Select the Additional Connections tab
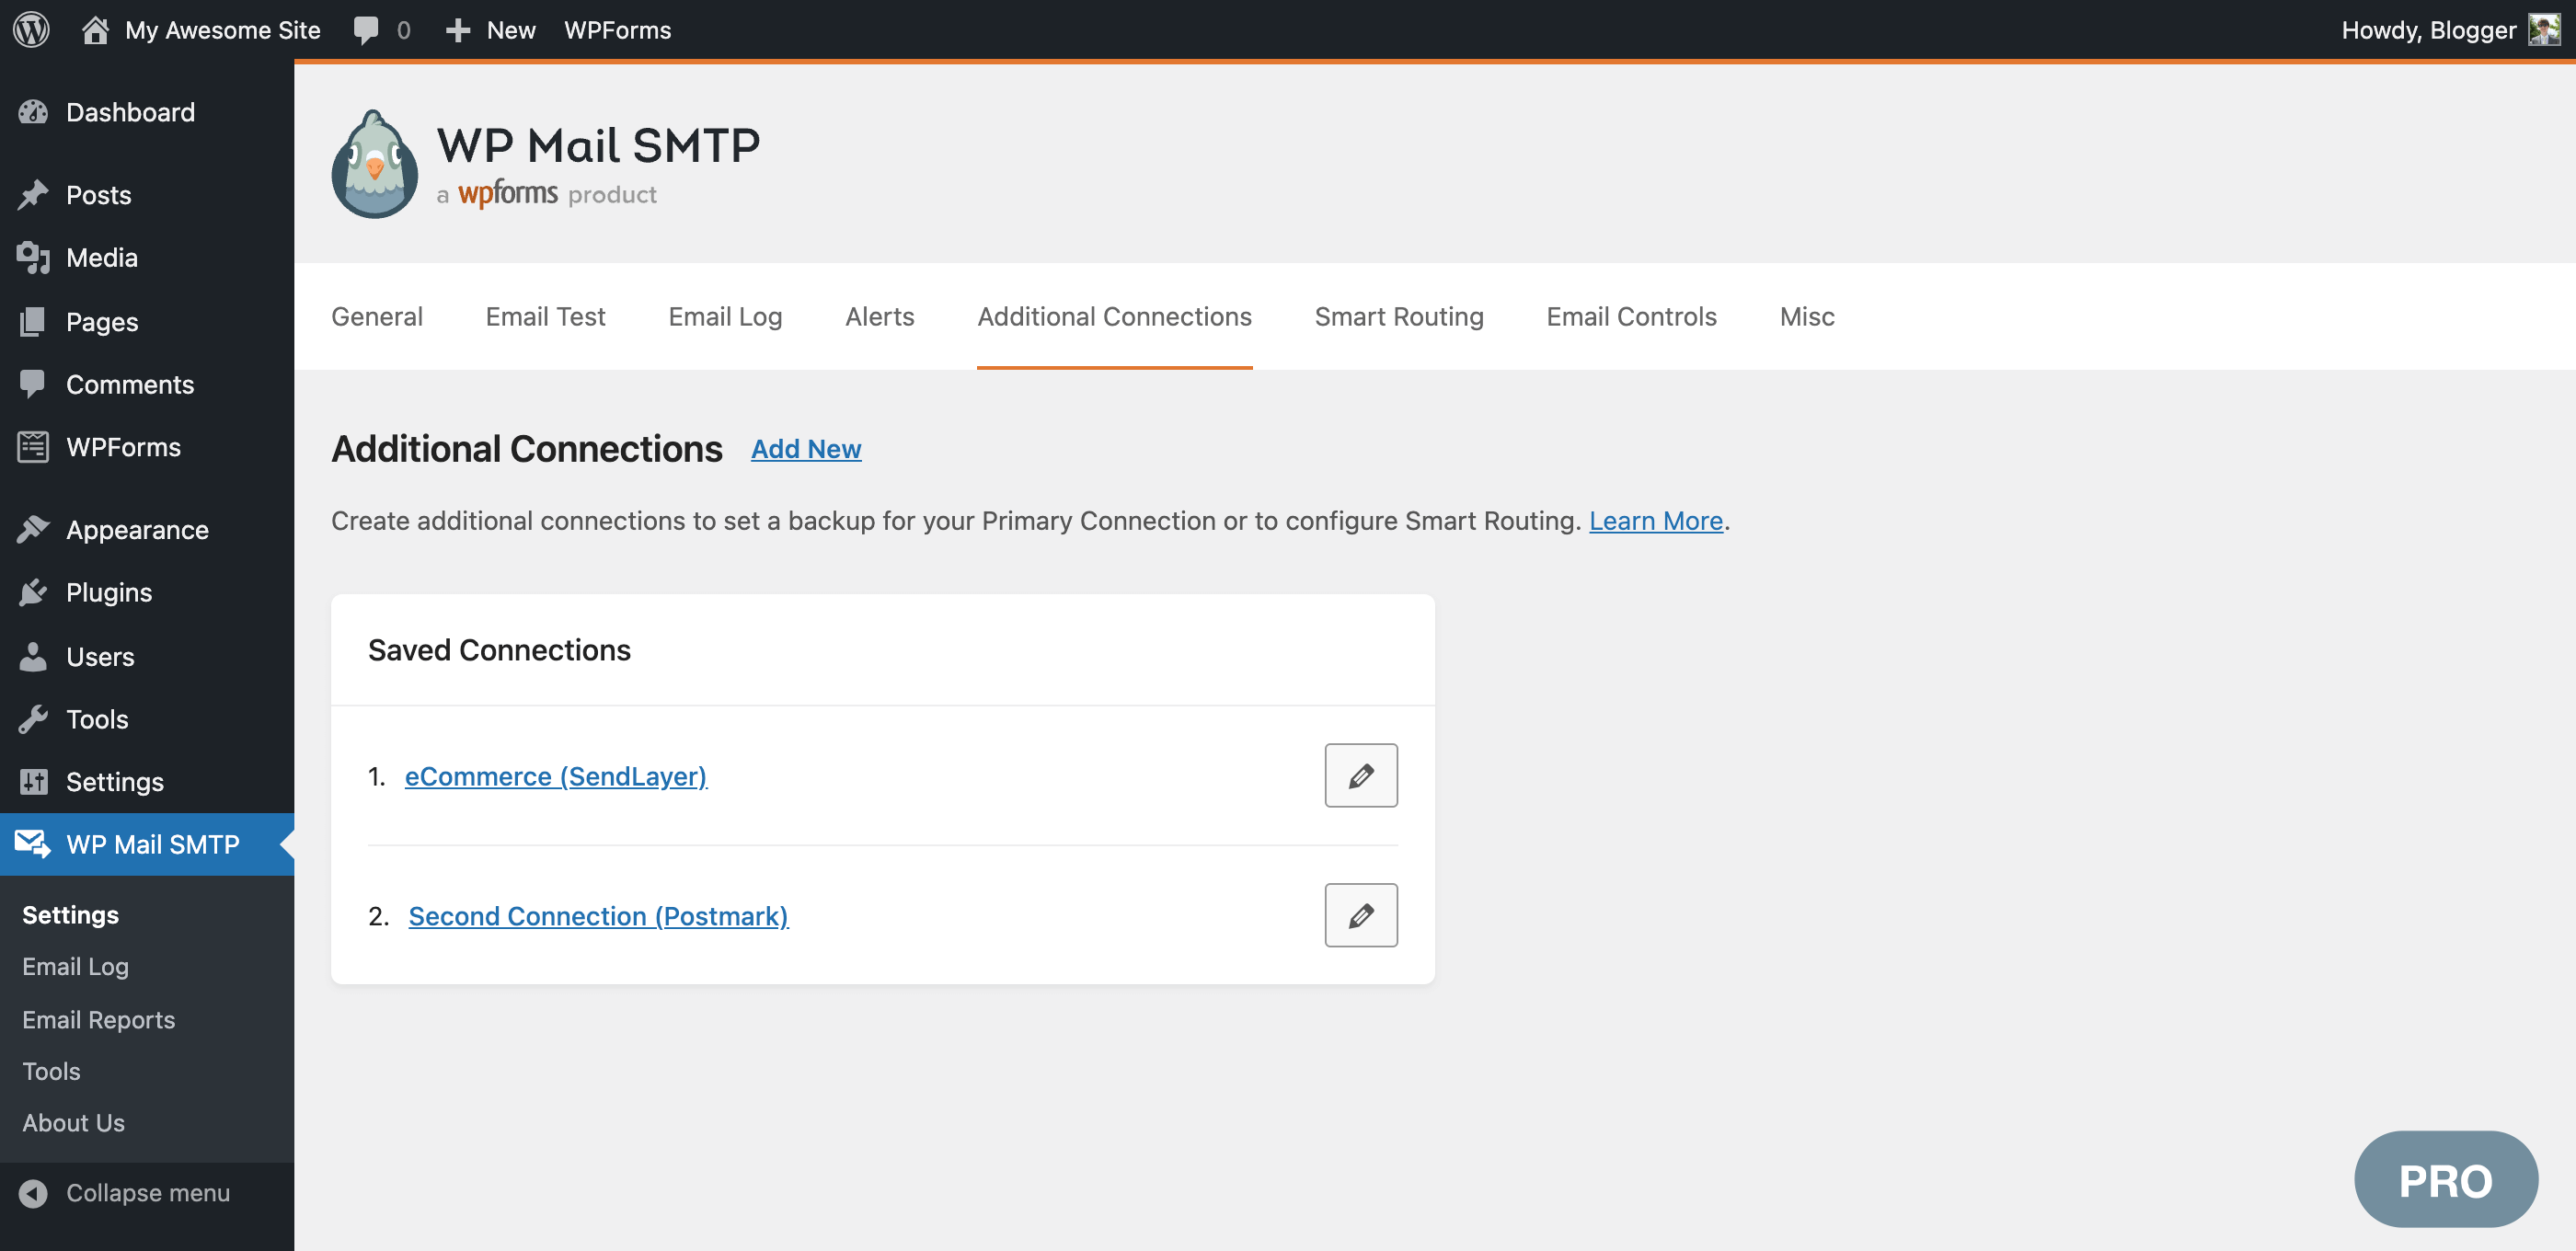 [x=1114, y=316]
